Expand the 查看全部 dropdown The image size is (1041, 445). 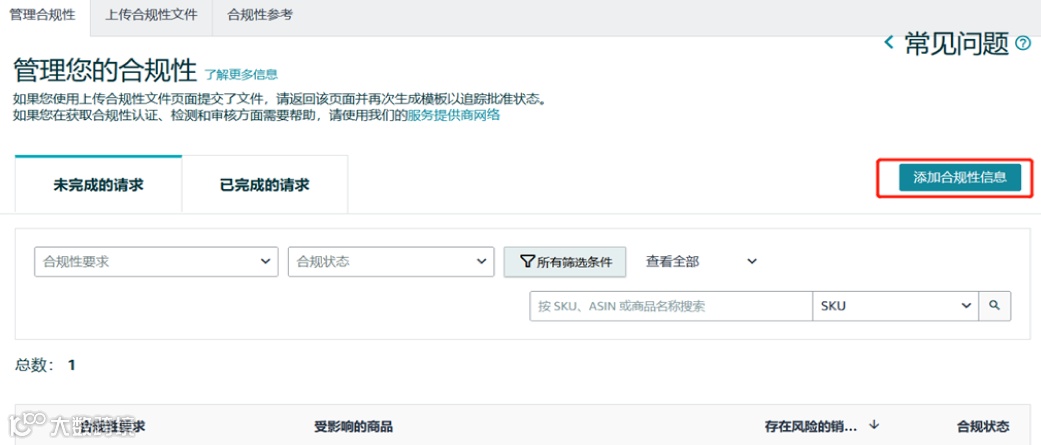coord(701,262)
